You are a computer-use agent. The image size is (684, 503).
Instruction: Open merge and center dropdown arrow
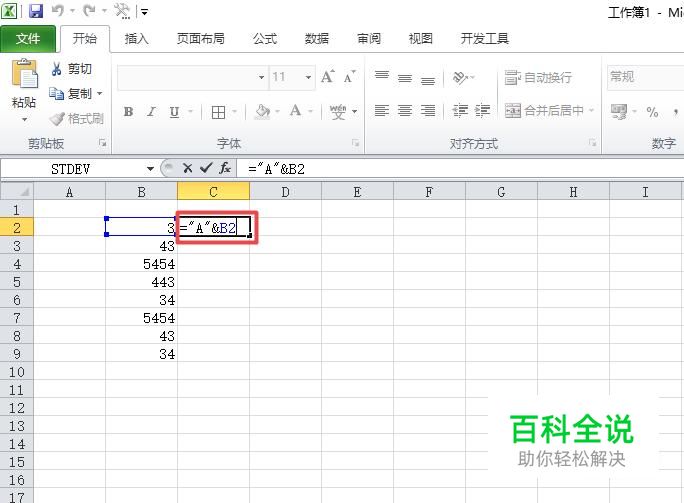click(592, 110)
